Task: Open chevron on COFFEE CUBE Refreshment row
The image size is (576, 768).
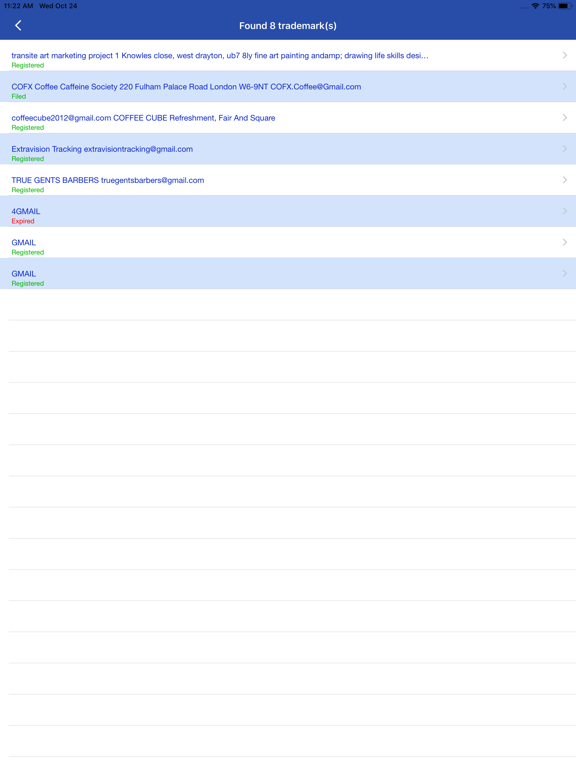Action: pos(565,118)
